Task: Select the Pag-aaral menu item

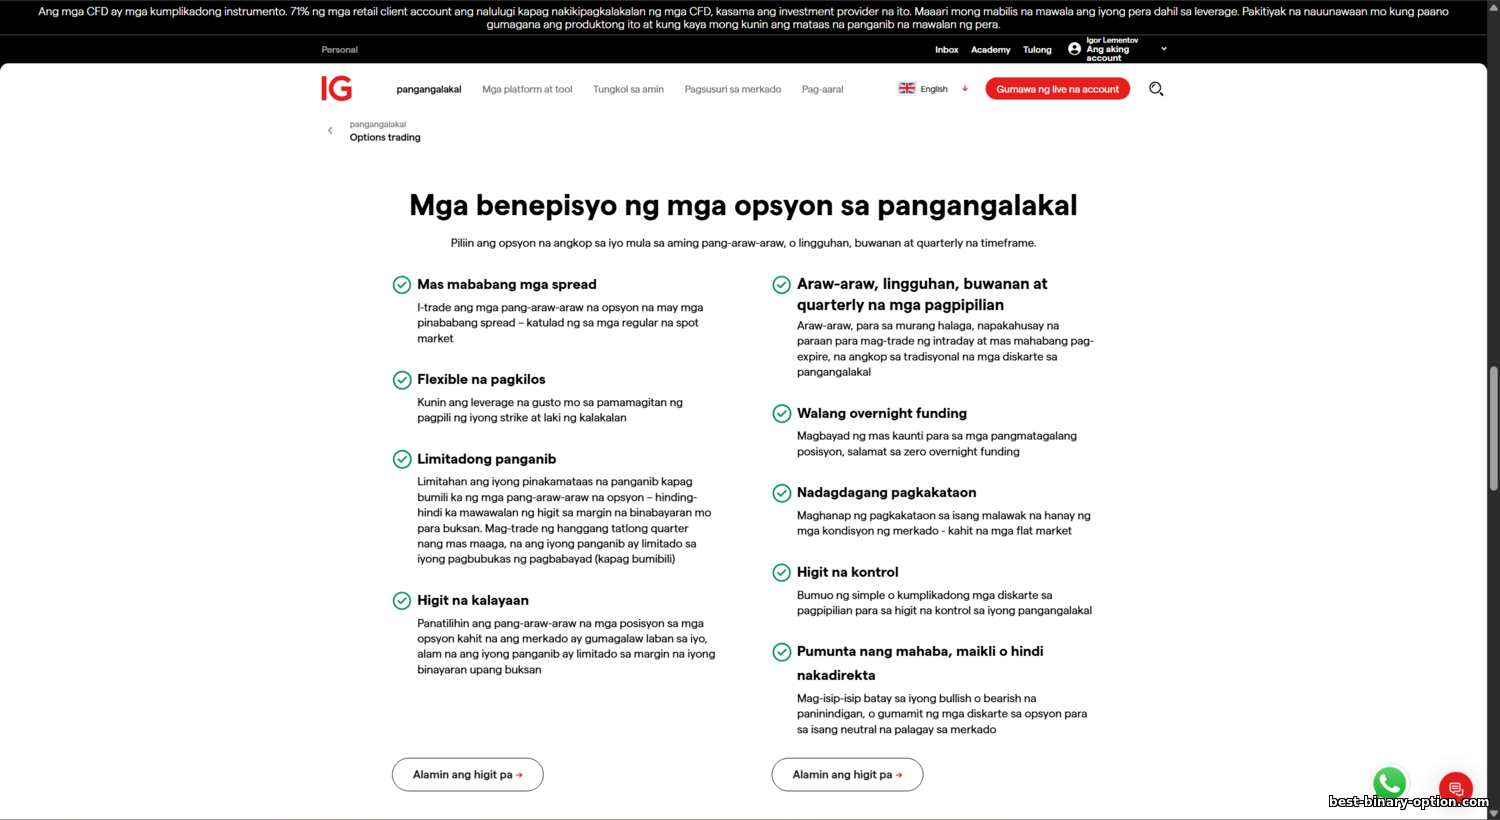Action: click(x=822, y=89)
